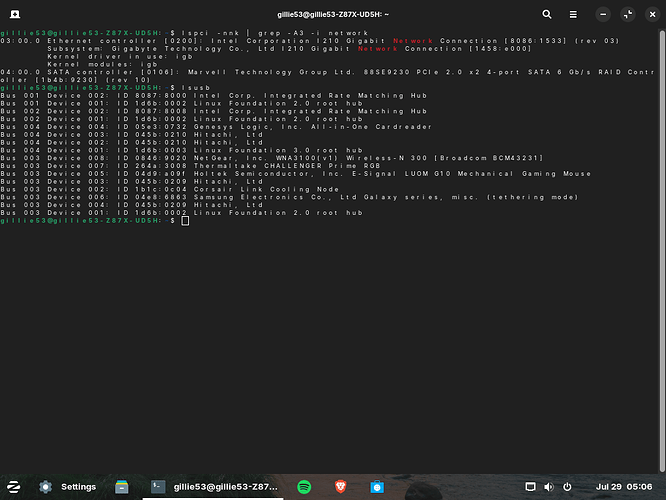Open the display tray indicator

[530, 487]
